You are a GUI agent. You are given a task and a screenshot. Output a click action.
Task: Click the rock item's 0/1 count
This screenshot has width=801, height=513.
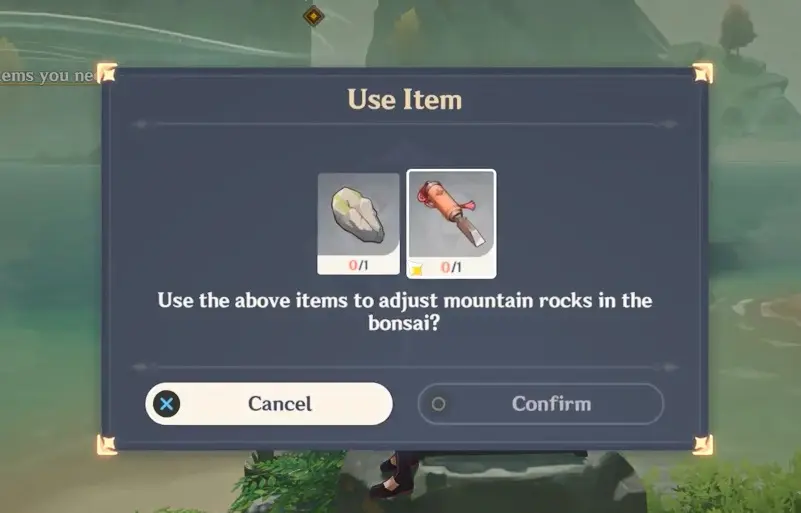tap(358, 265)
